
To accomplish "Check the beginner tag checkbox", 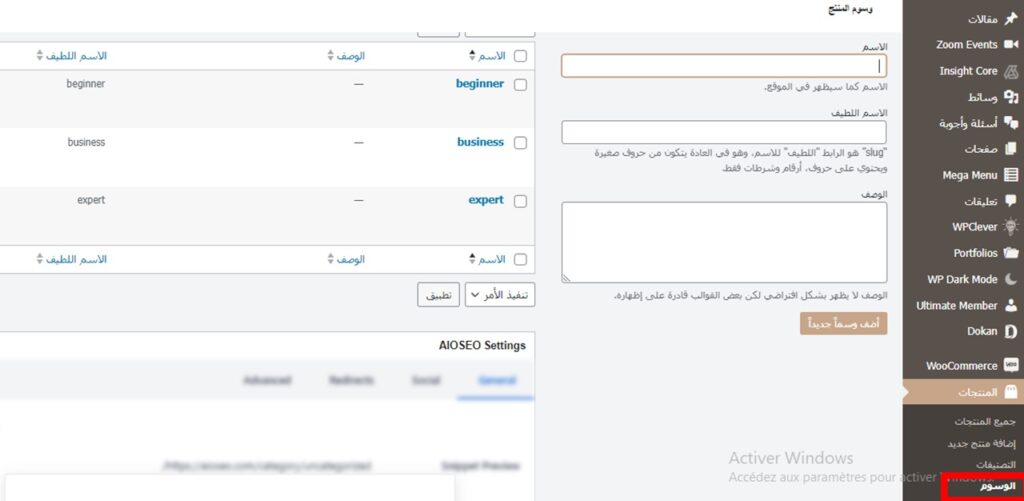I will (x=520, y=85).
